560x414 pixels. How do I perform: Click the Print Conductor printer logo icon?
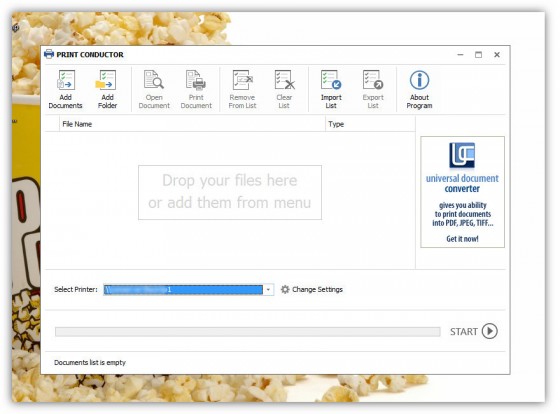(49, 54)
